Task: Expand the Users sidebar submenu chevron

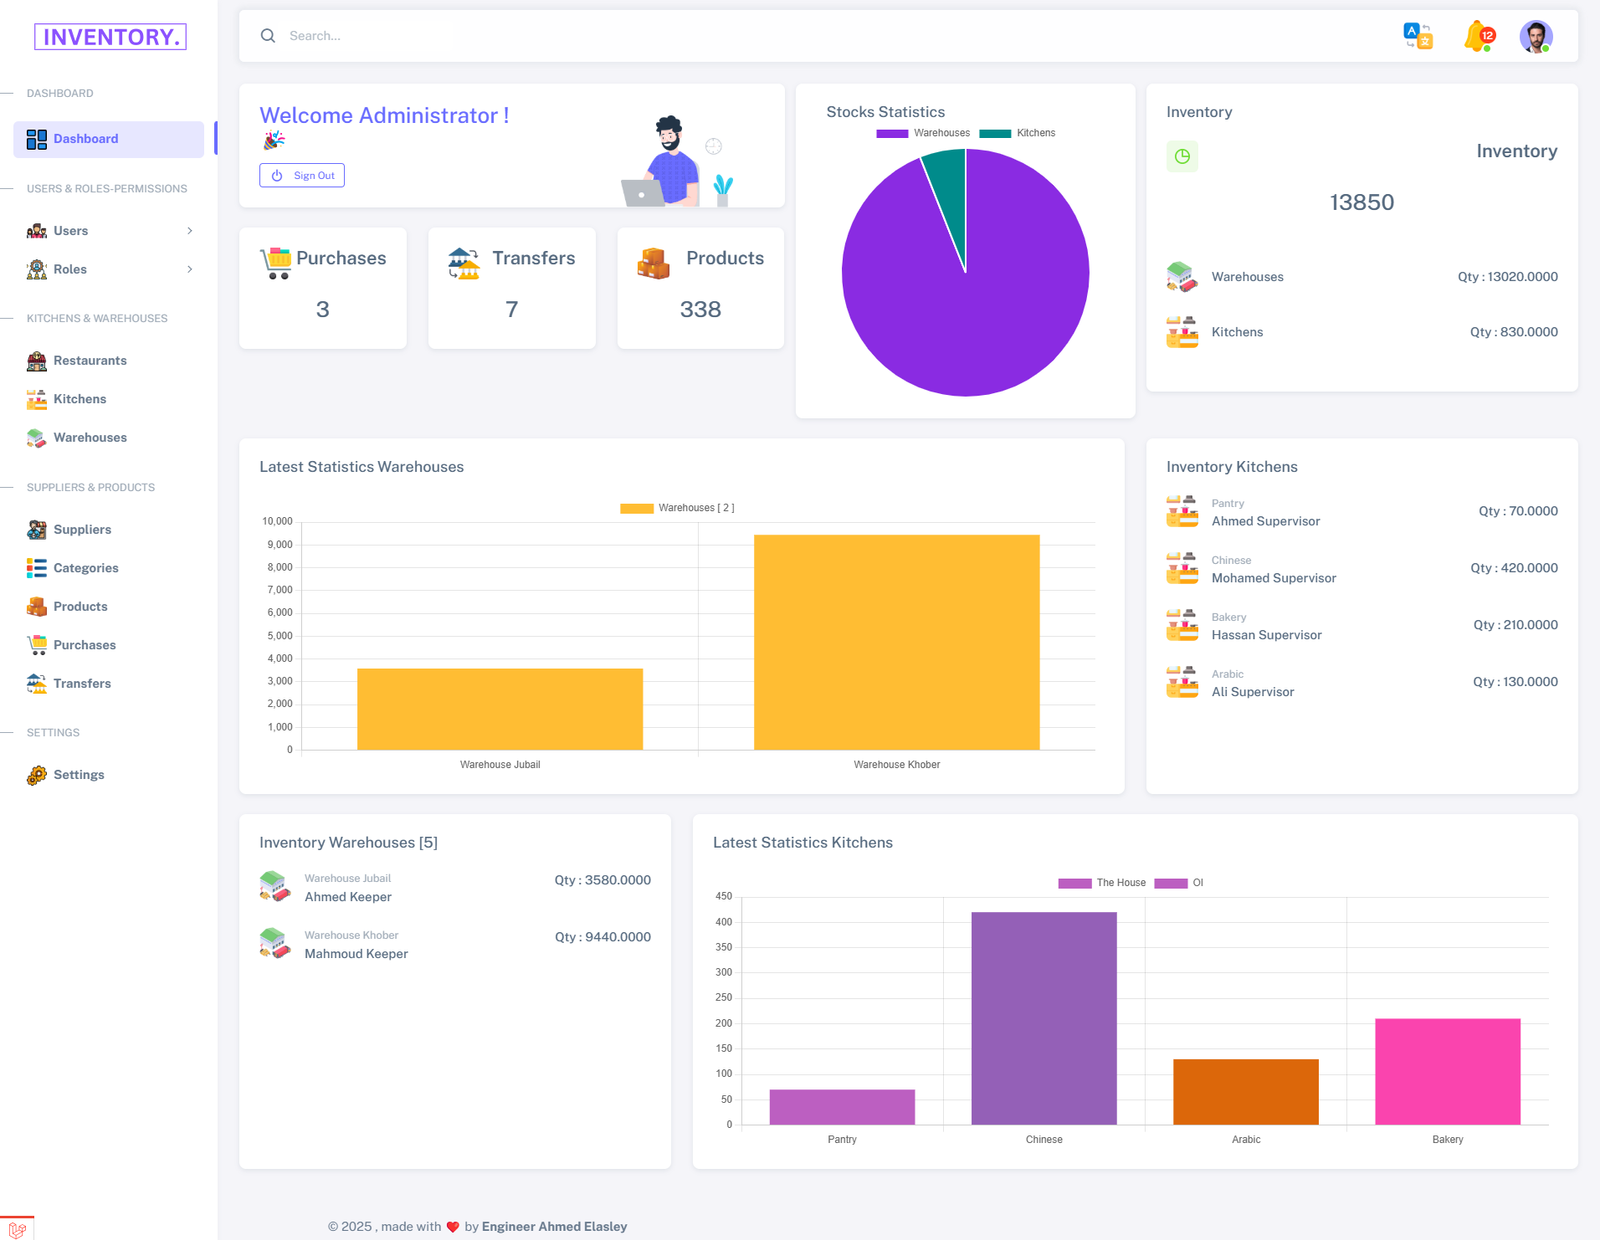Action: coord(189,231)
